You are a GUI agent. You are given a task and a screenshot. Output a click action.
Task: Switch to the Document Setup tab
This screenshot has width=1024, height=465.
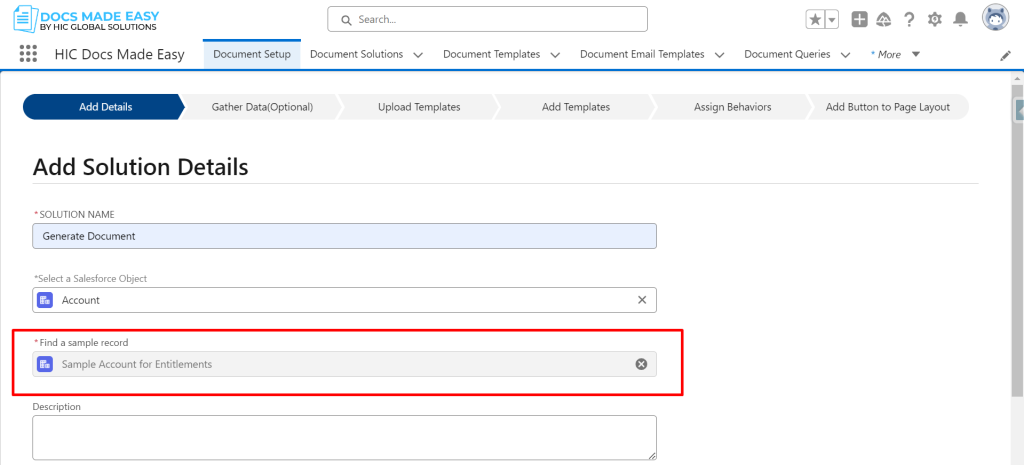(252, 54)
